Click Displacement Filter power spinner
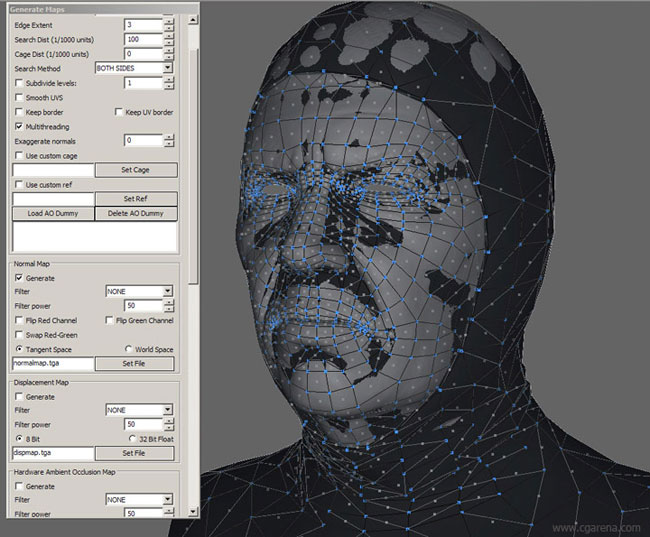The image size is (650, 537). pos(169,424)
